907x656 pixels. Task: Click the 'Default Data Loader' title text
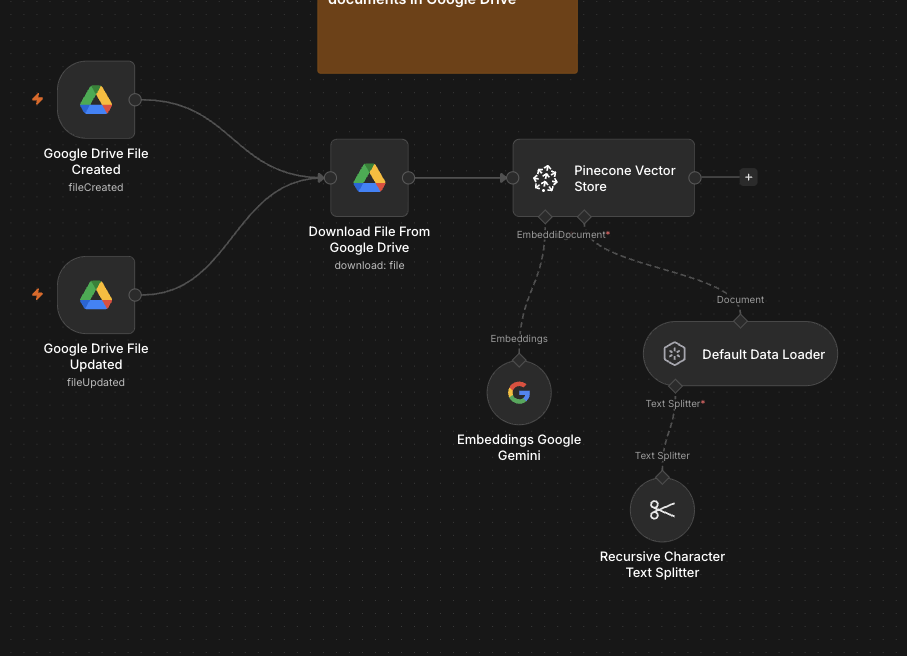(764, 354)
